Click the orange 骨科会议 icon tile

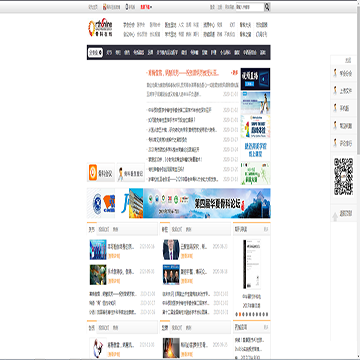(x=101, y=173)
